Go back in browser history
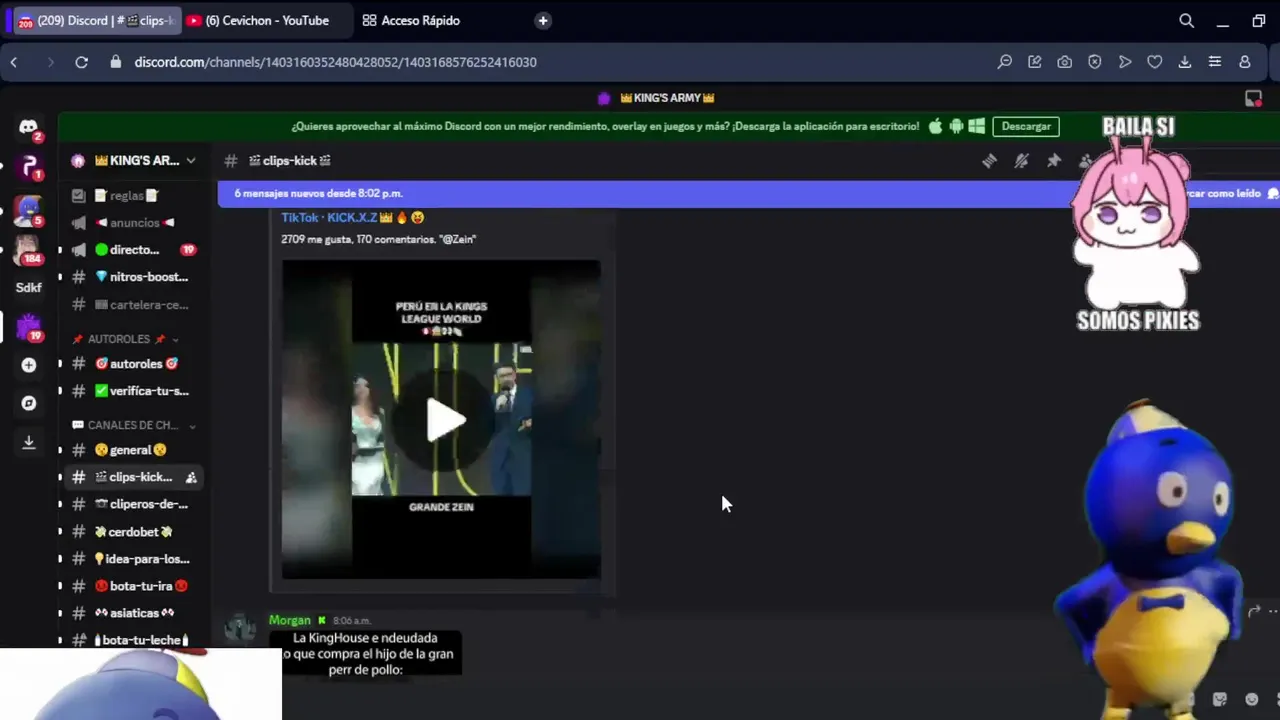Screen dimensions: 1280x720 click(x=14, y=62)
